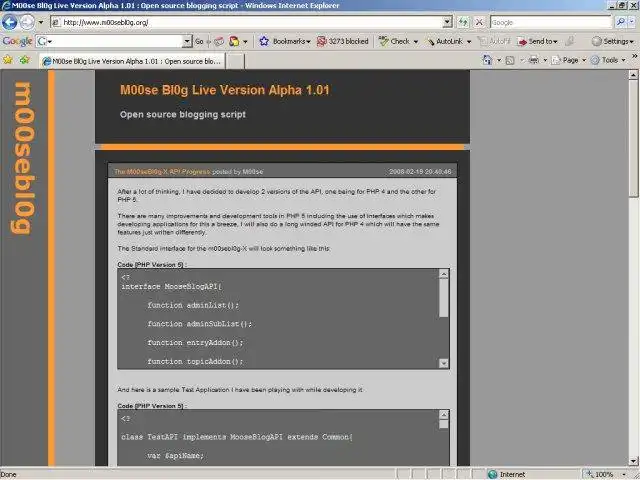Viewport: 640px width, 480px height.
Task: Select the M00se Bl0g Live Version tab
Action: 132,61
